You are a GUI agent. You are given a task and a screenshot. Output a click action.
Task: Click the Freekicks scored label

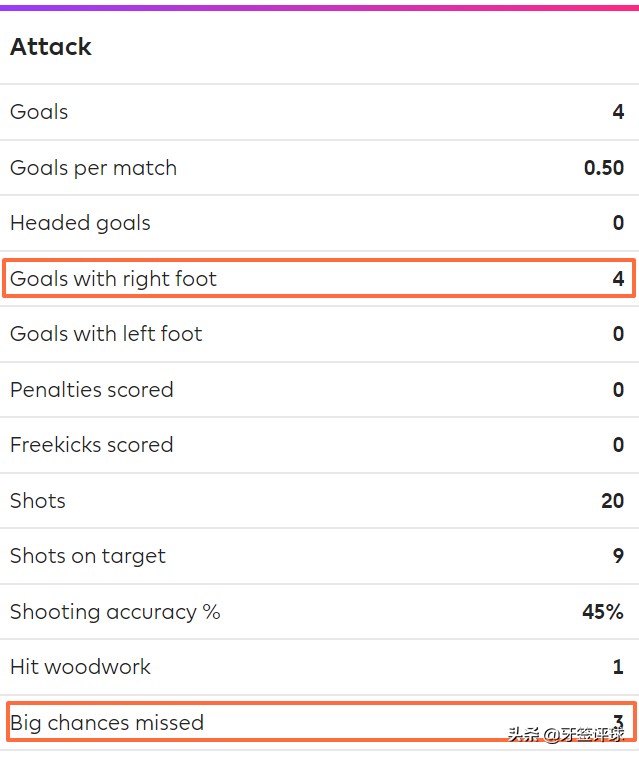click(91, 445)
